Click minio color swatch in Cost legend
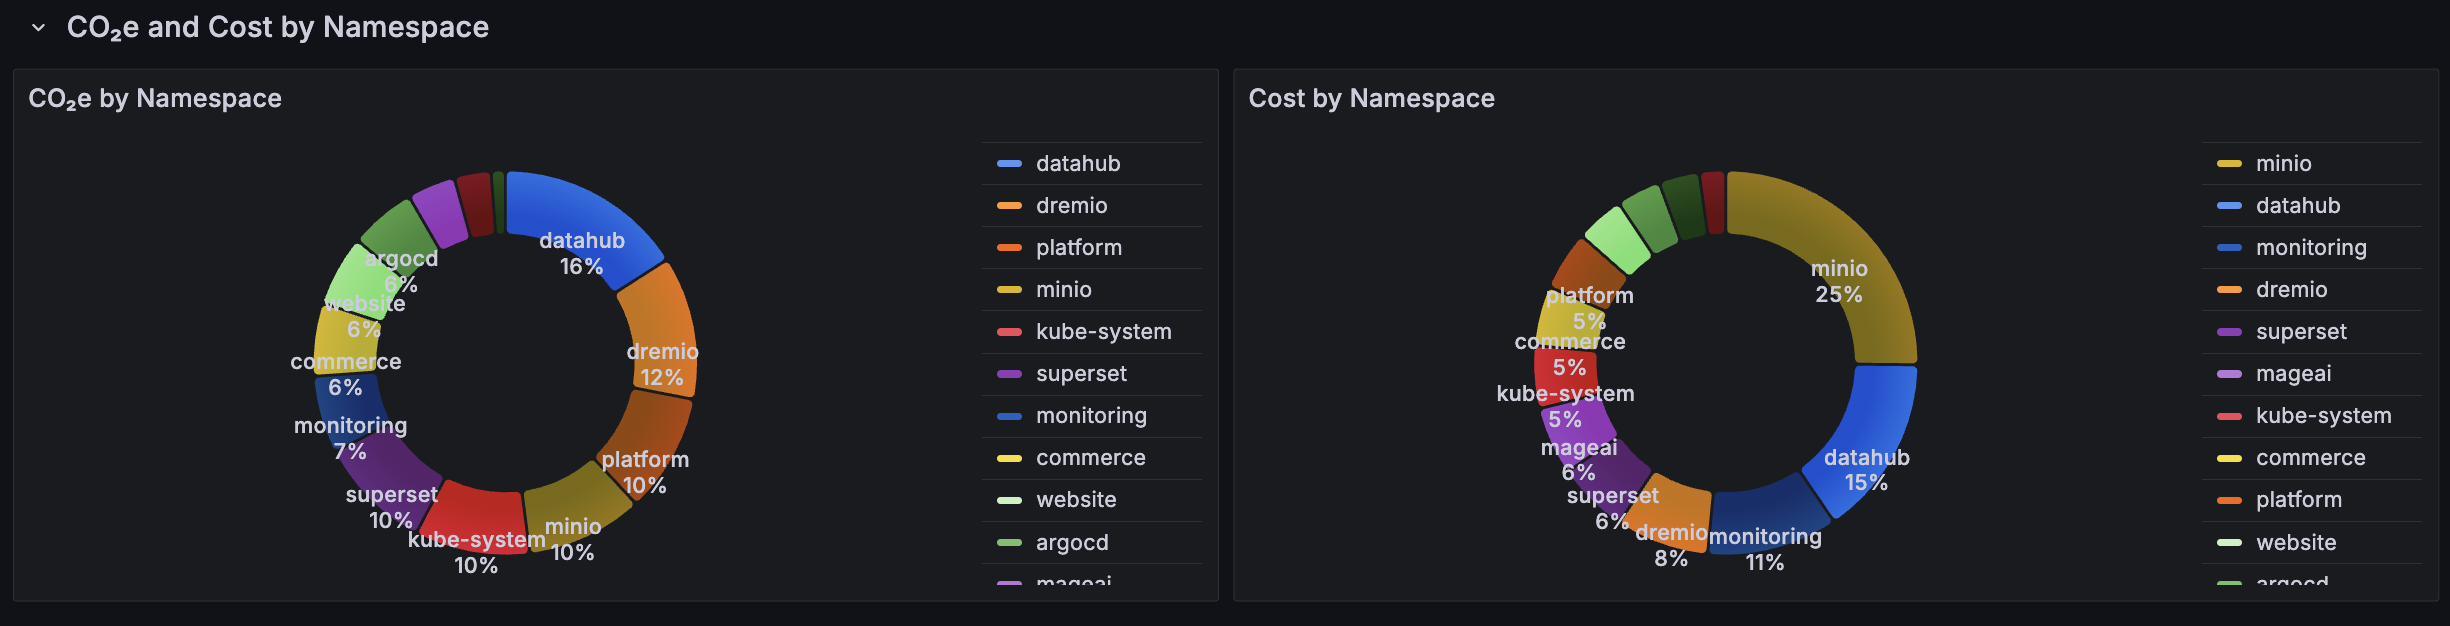Screen dimensions: 2450x626 coord(2229,163)
